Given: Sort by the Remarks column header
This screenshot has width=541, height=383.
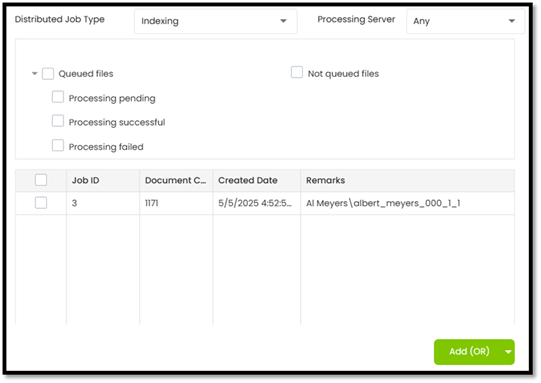Looking at the screenshot, I should click(407, 180).
